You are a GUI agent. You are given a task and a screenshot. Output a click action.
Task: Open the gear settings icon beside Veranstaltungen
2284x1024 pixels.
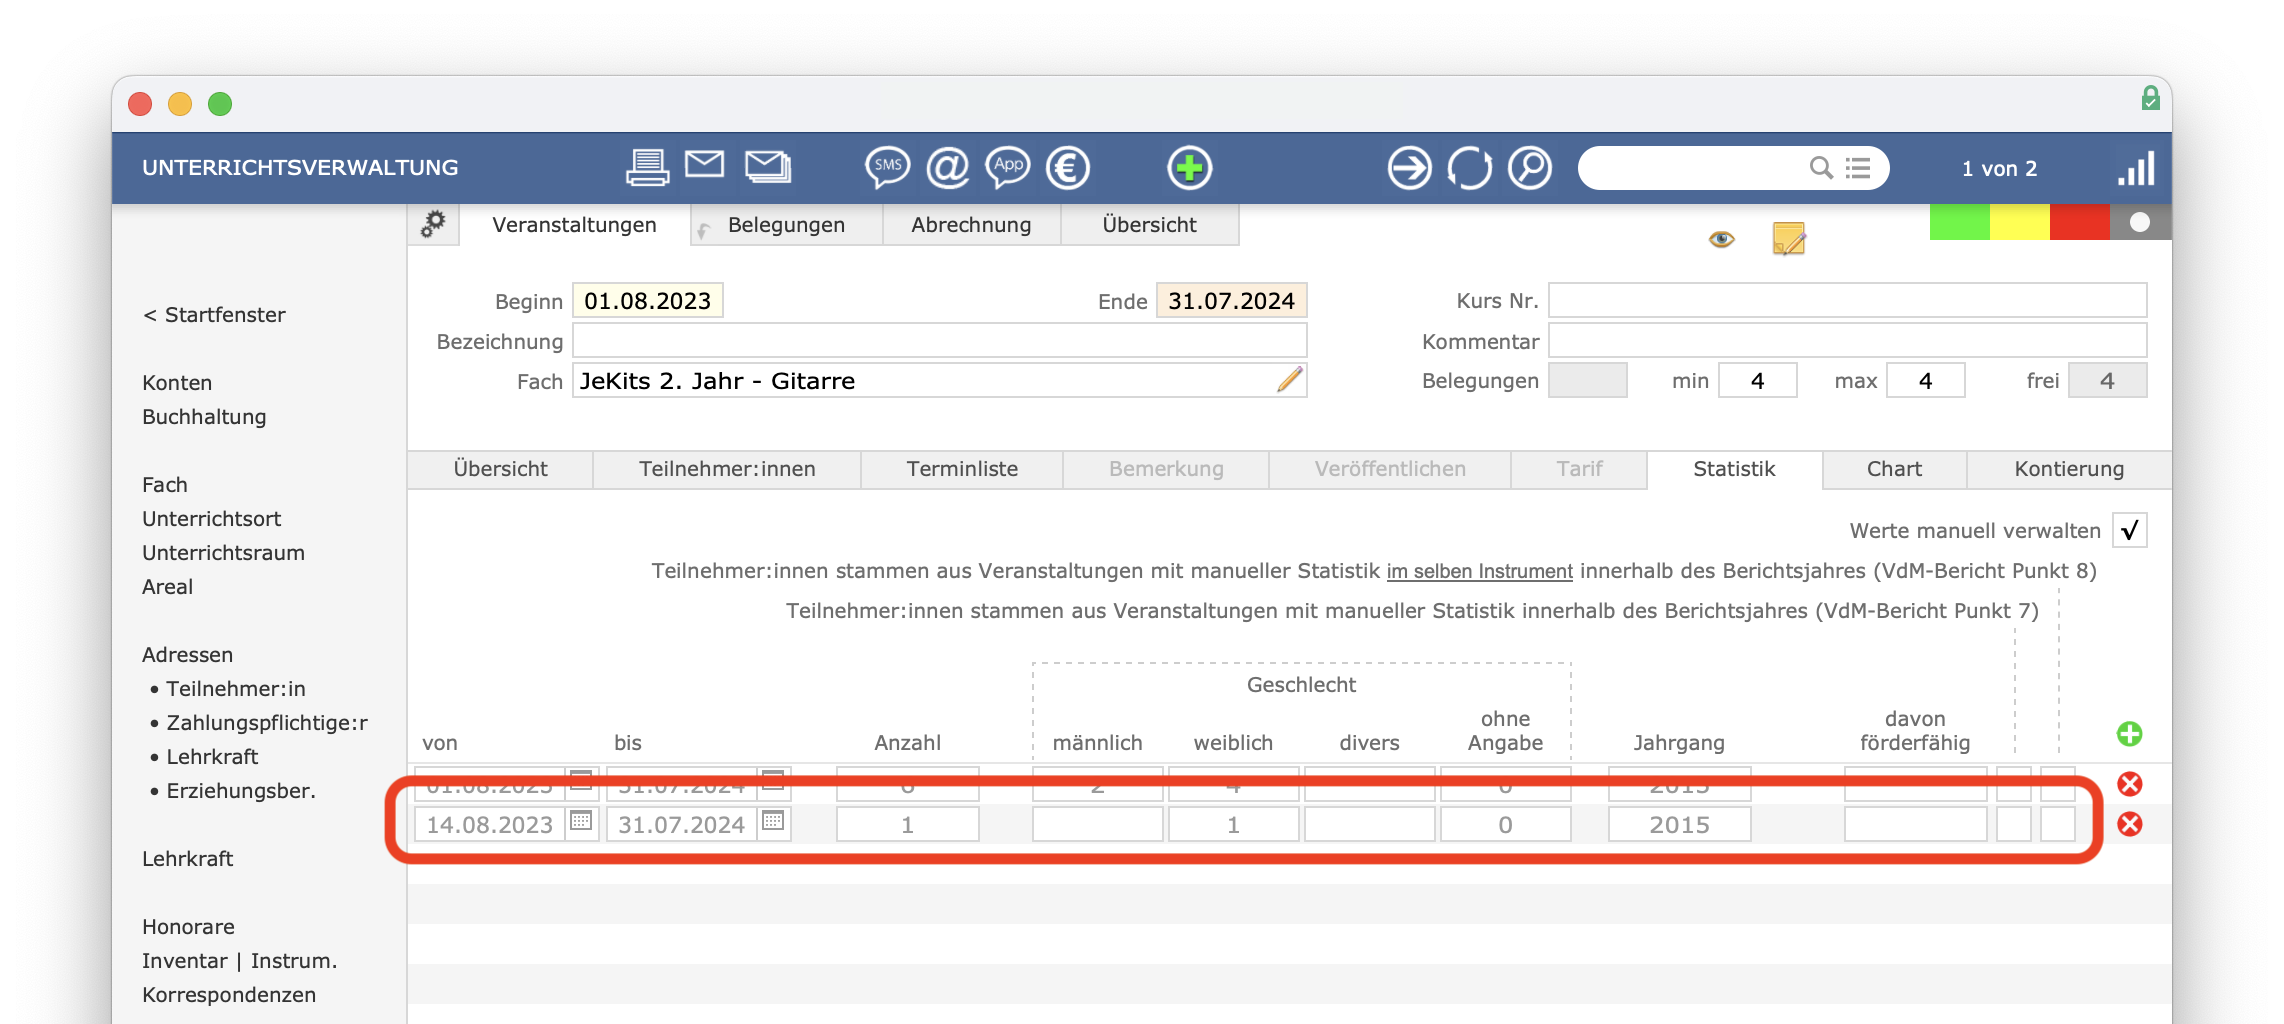[x=433, y=224]
